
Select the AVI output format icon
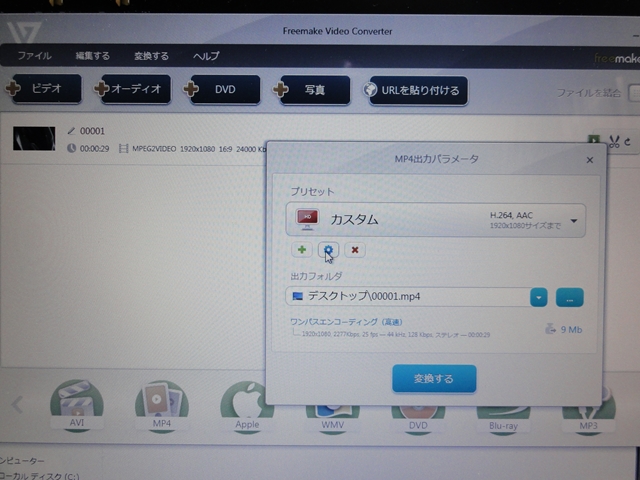tap(77, 405)
